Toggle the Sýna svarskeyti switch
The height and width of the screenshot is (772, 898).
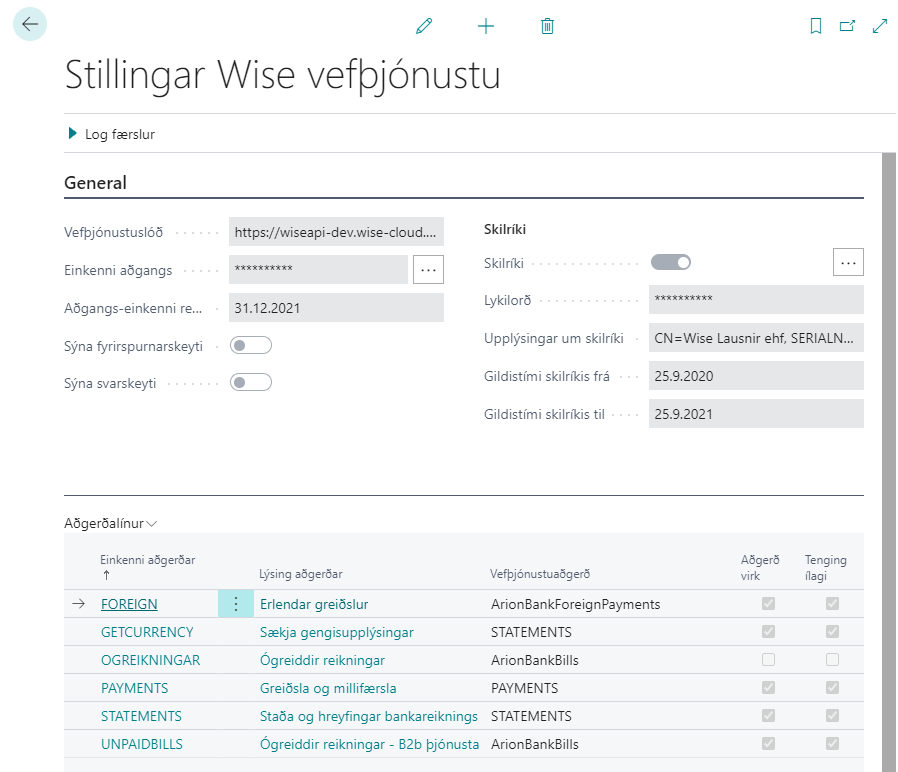pyautogui.click(x=250, y=382)
